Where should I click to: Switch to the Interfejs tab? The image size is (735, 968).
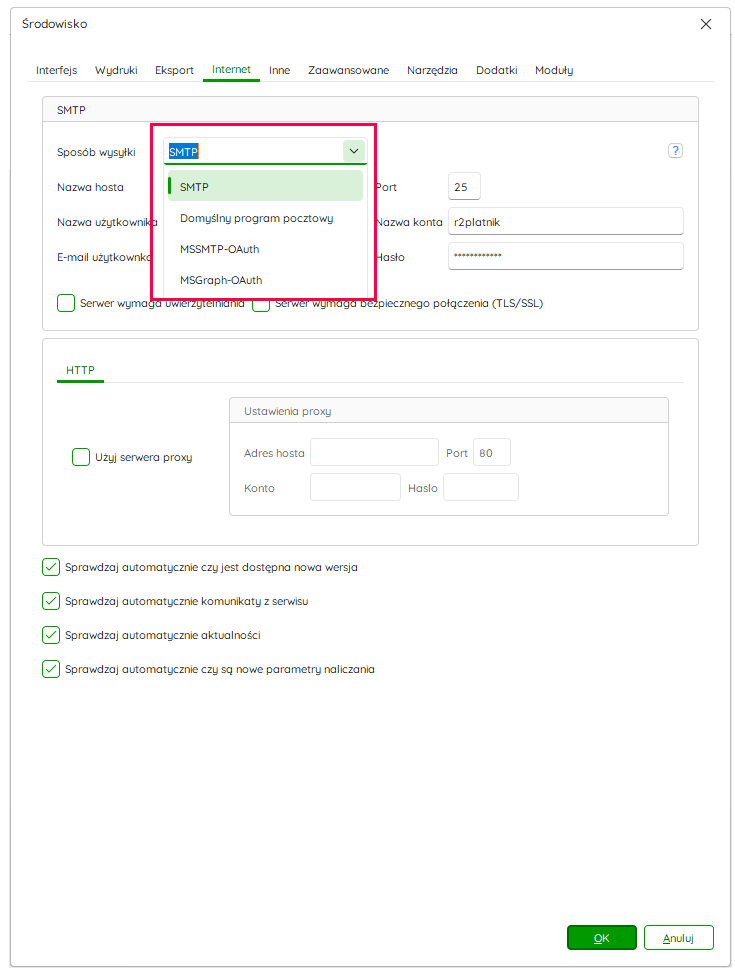coord(56,70)
